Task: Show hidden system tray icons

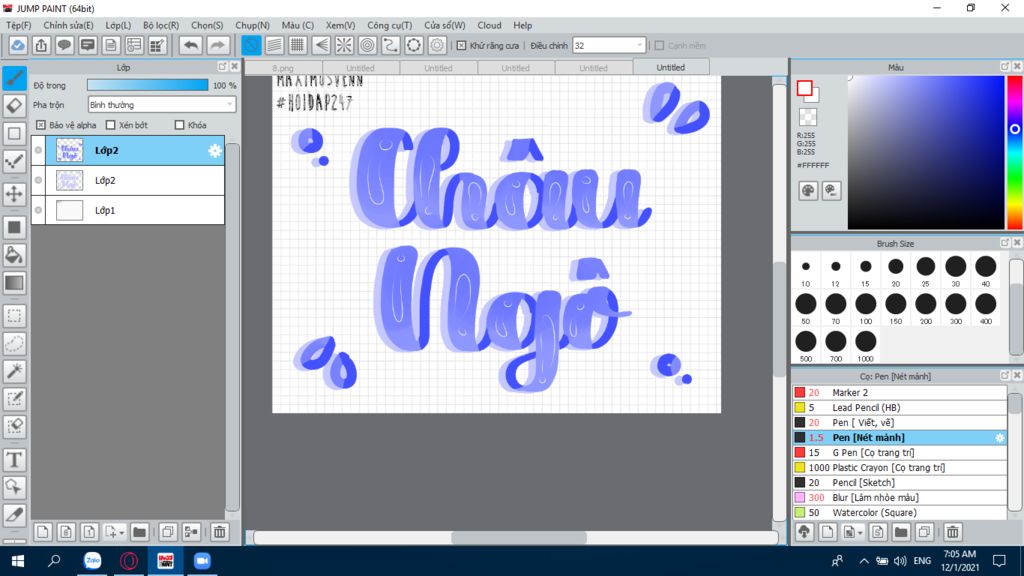Action: [x=864, y=561]
